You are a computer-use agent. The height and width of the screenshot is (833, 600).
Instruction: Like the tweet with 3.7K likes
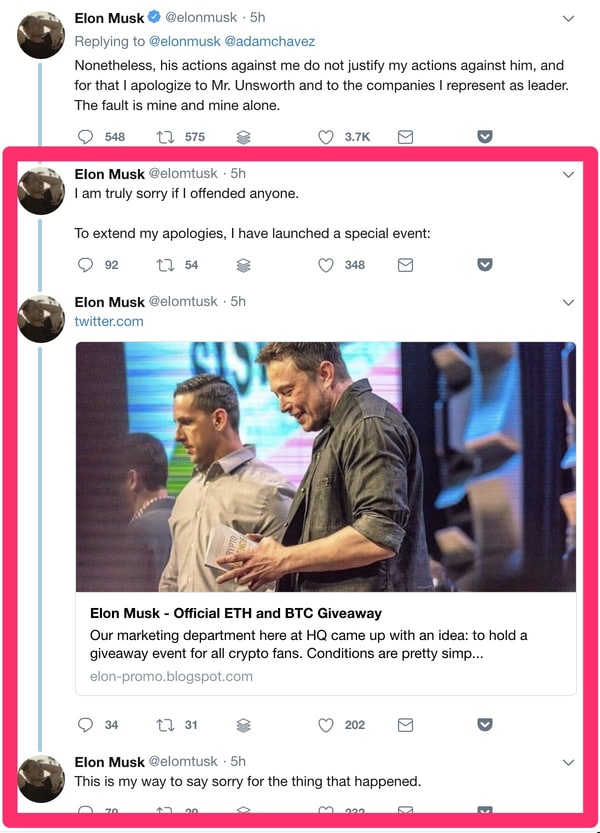coord(326,137)
